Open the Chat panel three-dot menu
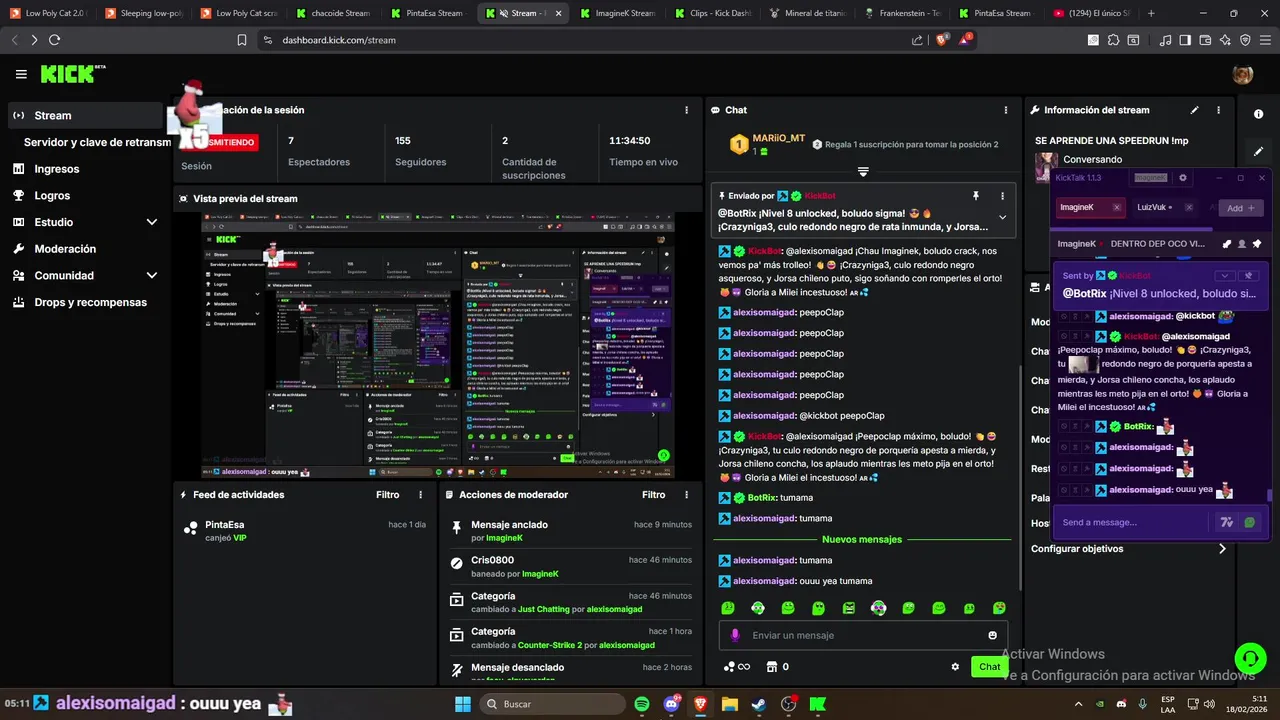This screenshot has height=720, width=1280. [x=1005, y=110]
